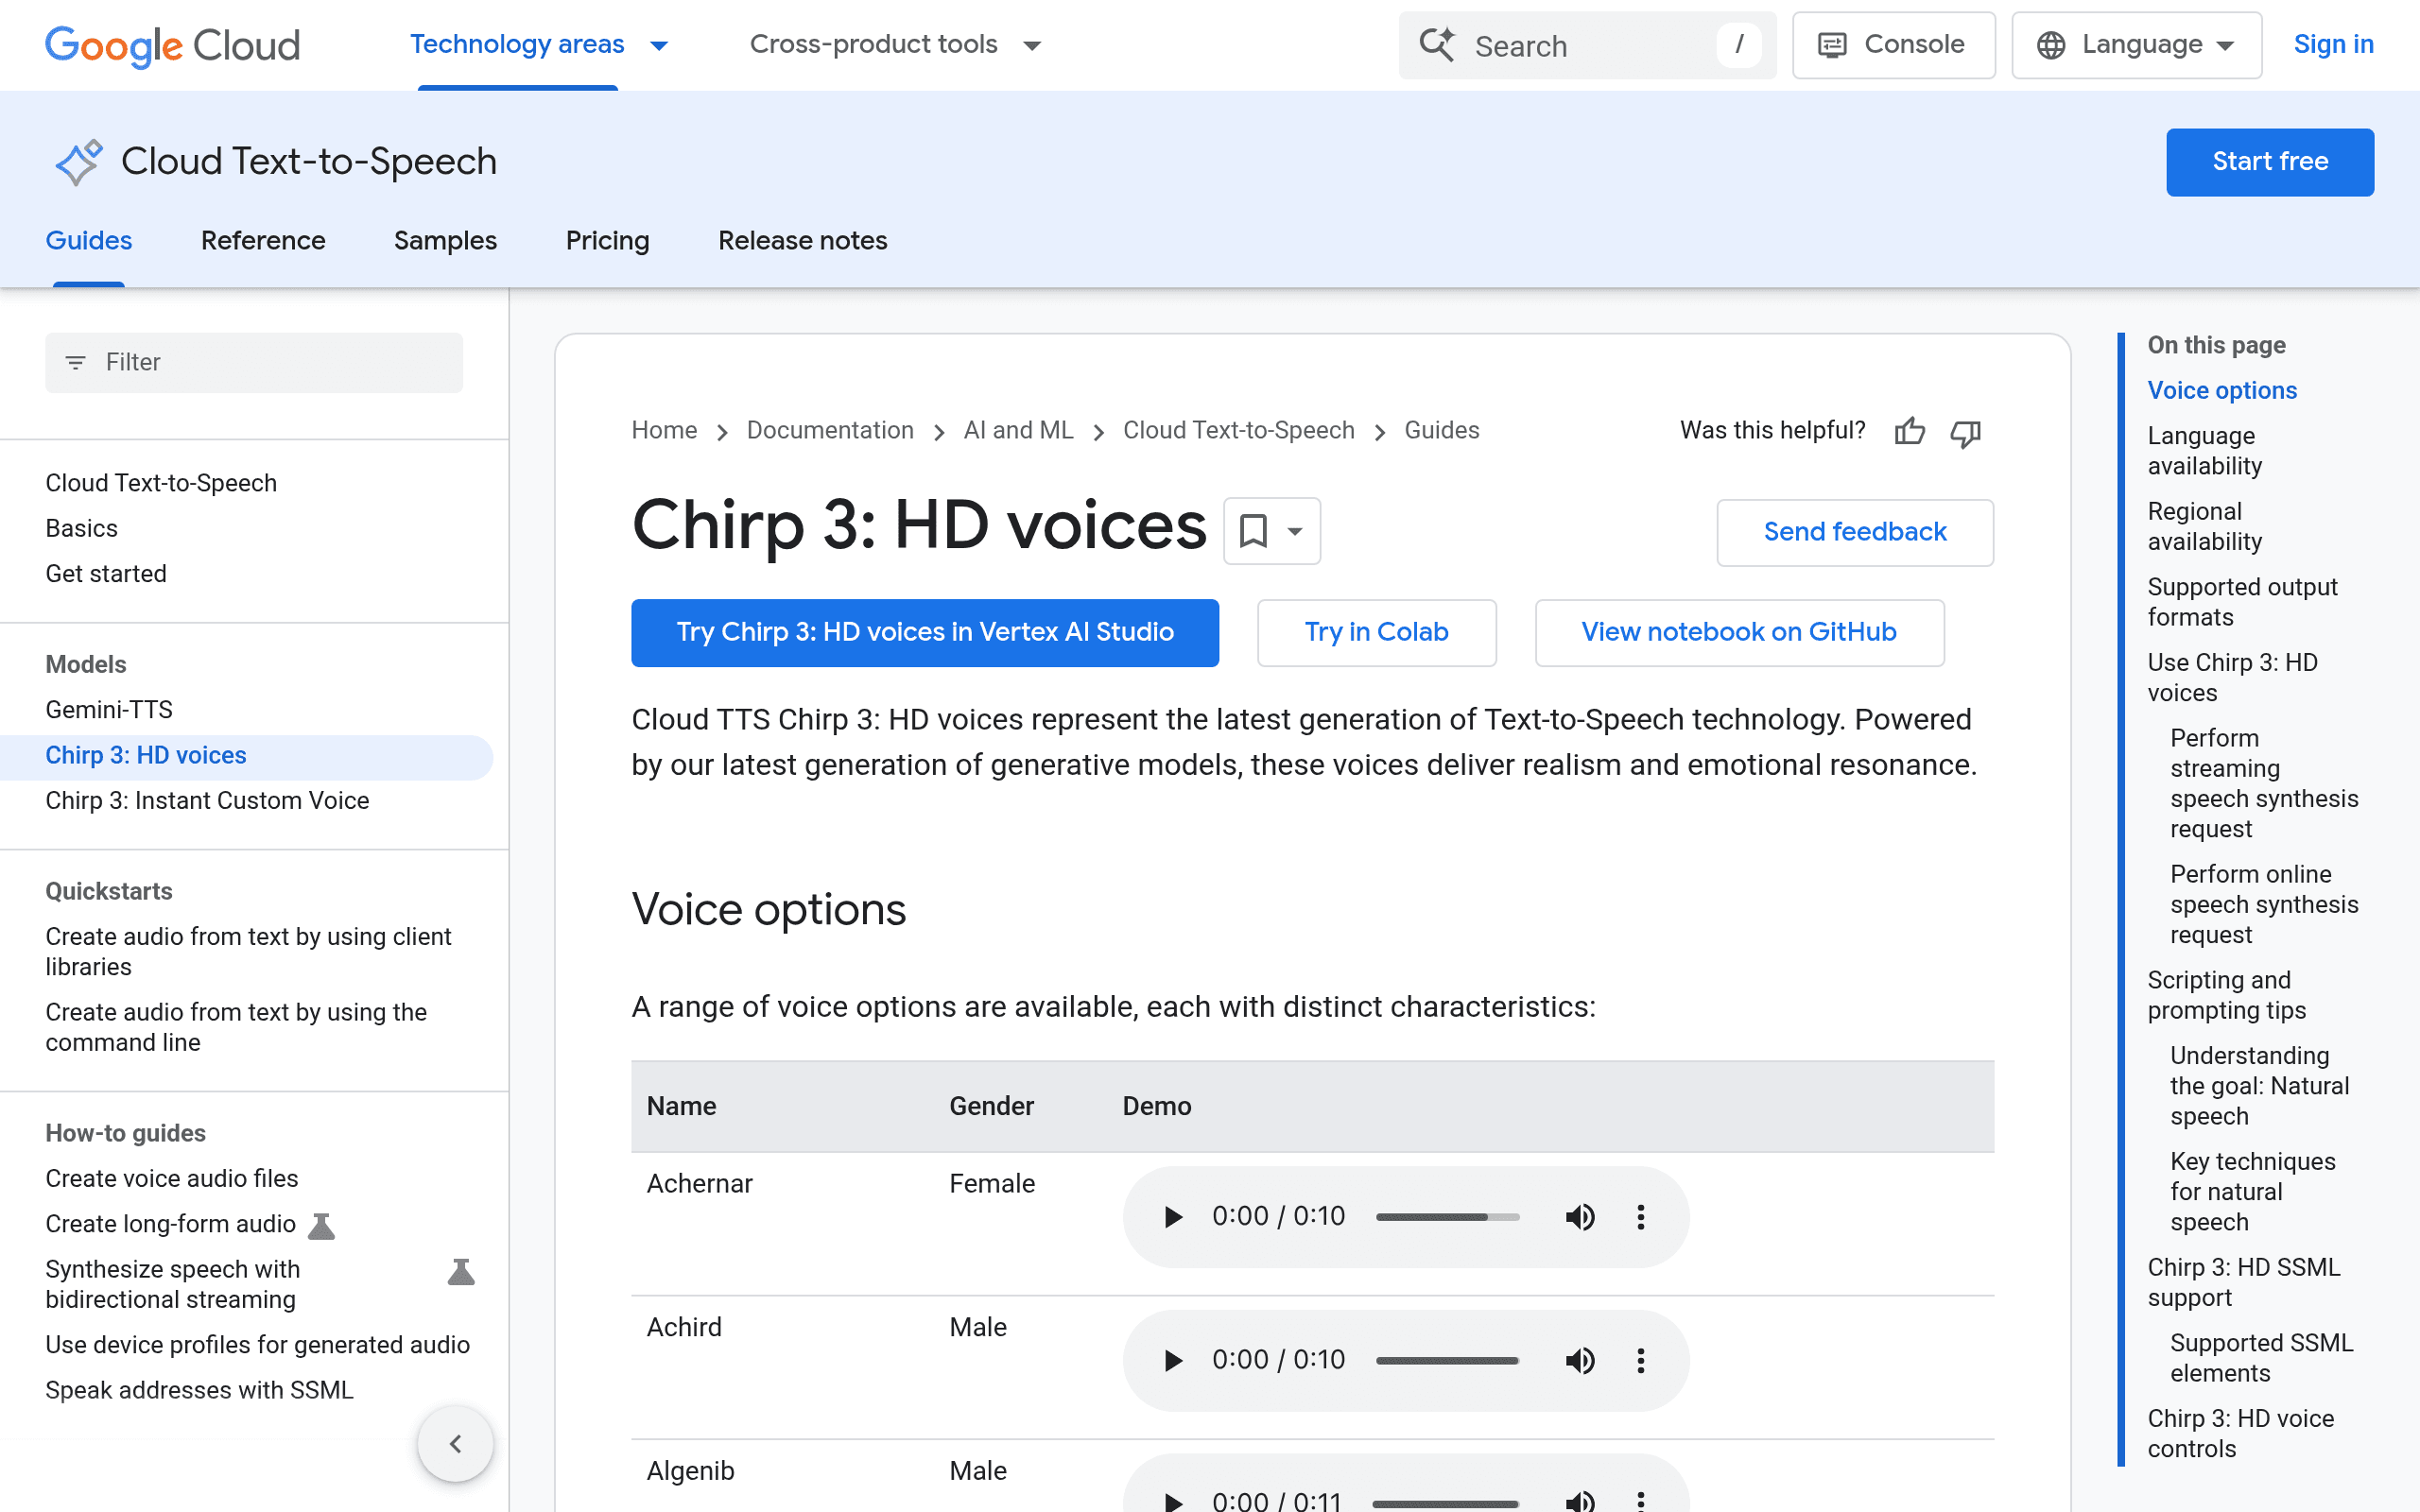
Task: Click the Cloud Text-to-Speech product logo icon
Action: coord(78,162)
